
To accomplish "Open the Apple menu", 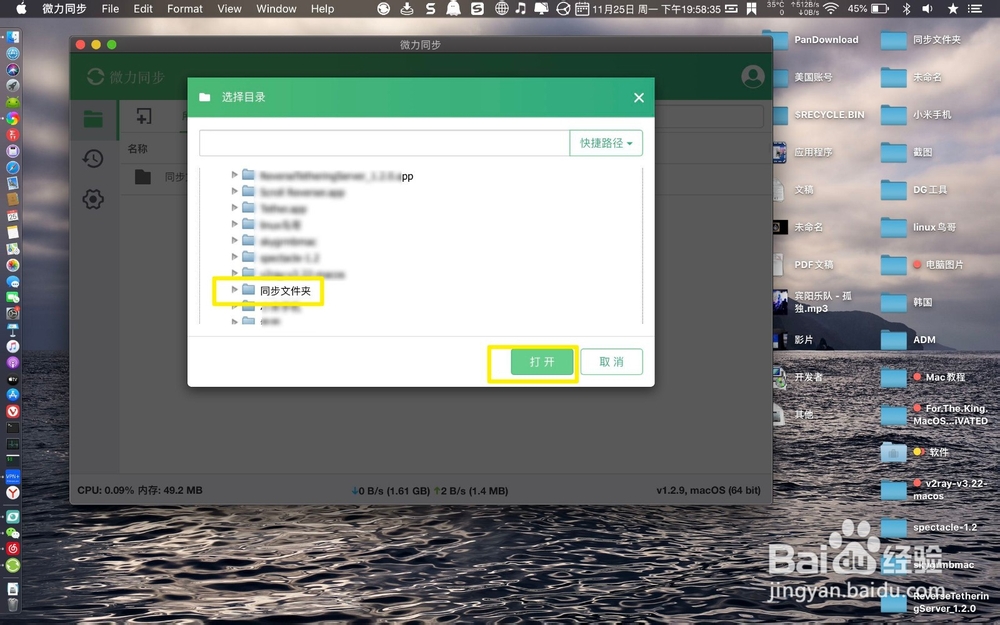I will 21,8.
